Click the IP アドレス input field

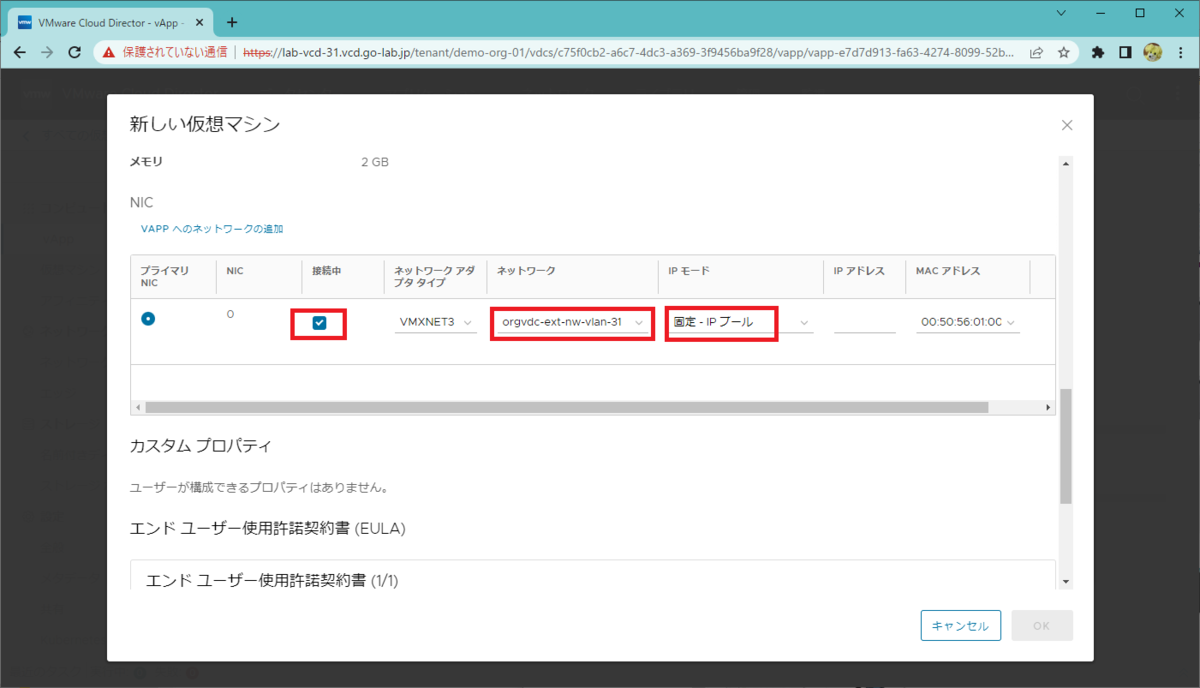[x=864, y=322]
